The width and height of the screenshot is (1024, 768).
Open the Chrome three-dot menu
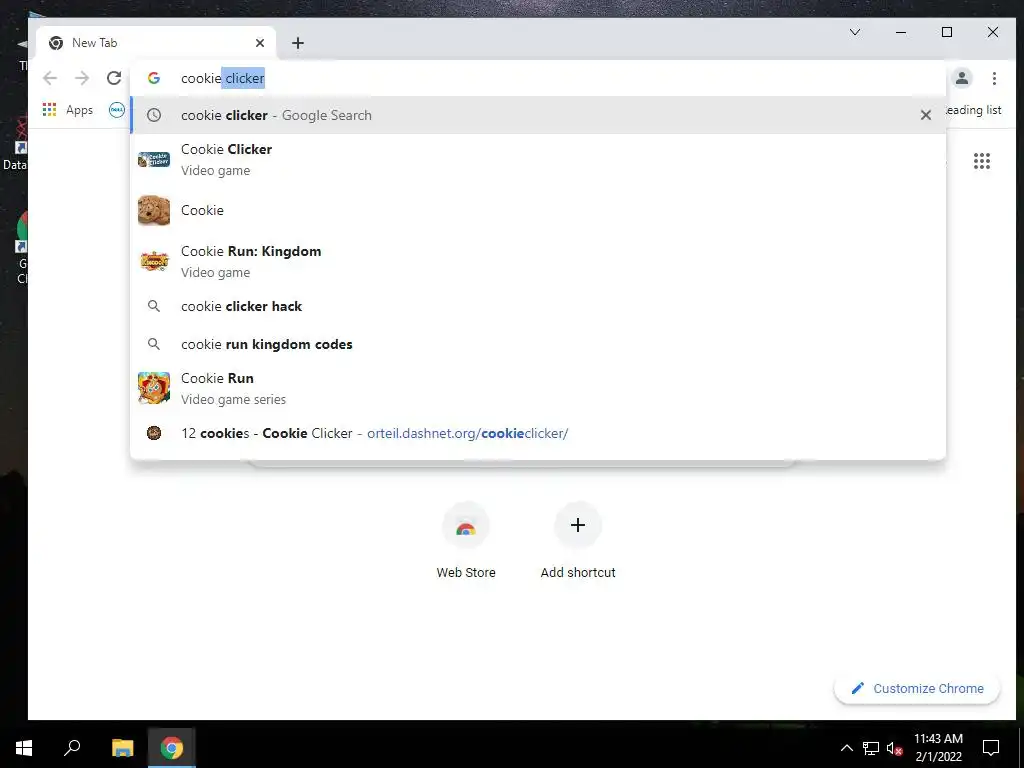pos(994,78)
